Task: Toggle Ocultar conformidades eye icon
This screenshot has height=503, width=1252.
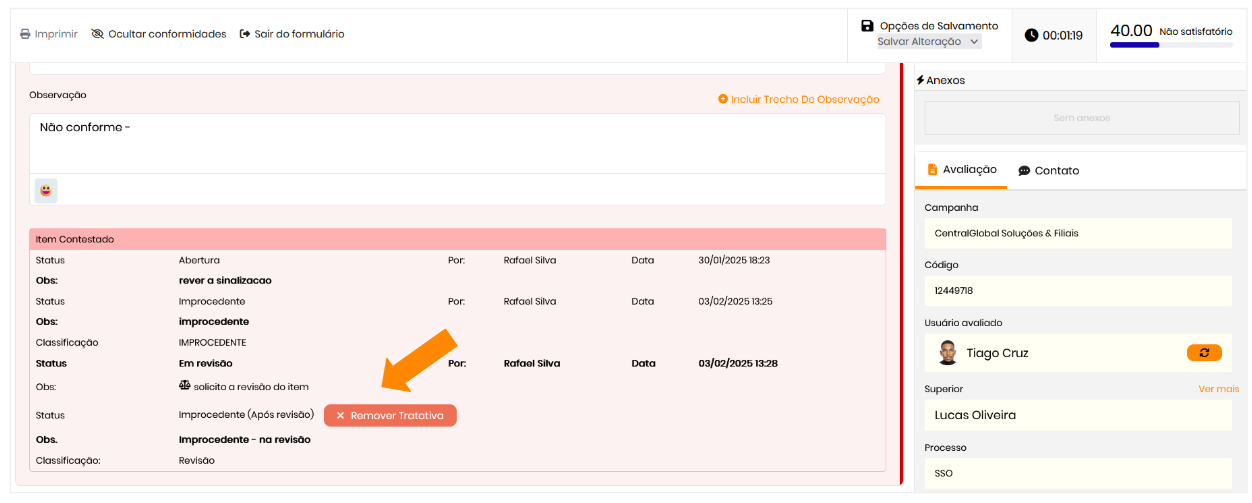Action: [x=97, y=34]
